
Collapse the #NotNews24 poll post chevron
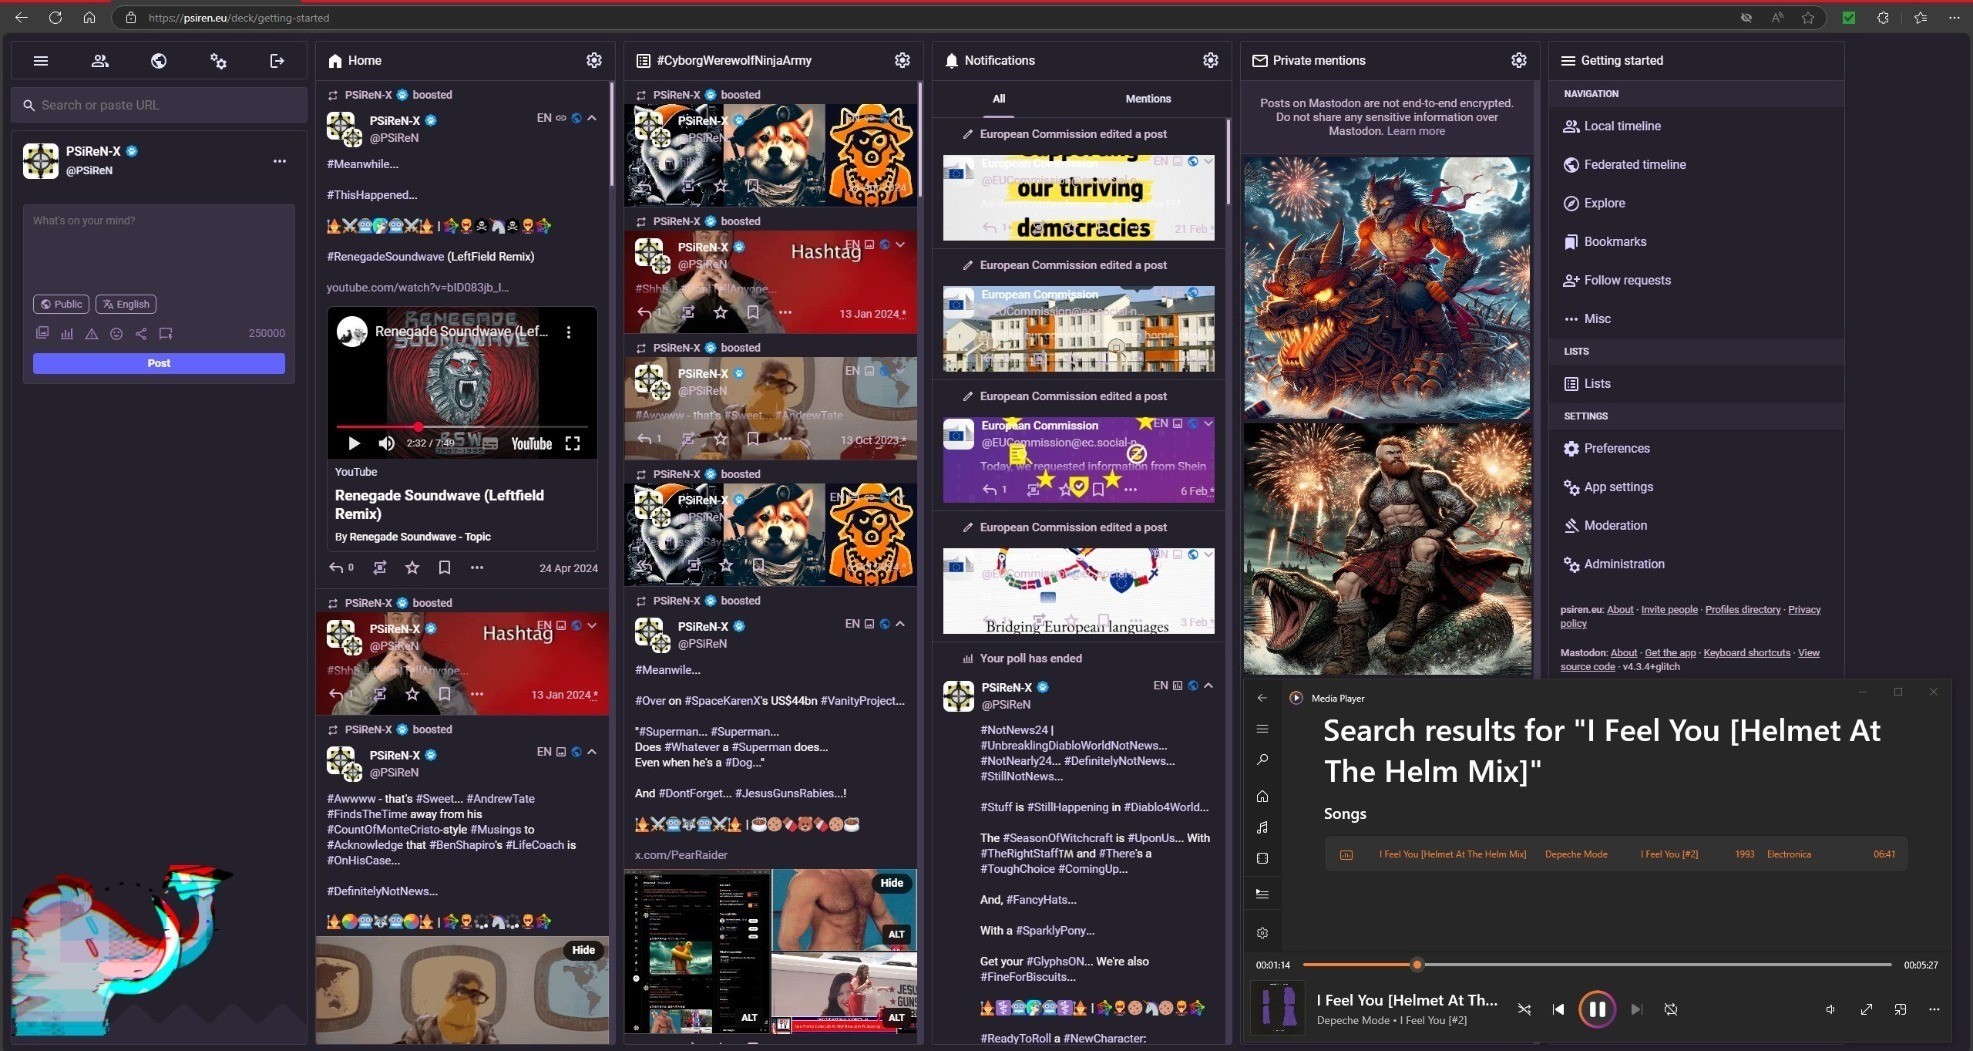pyautogui.click(x=1208, y=686)
